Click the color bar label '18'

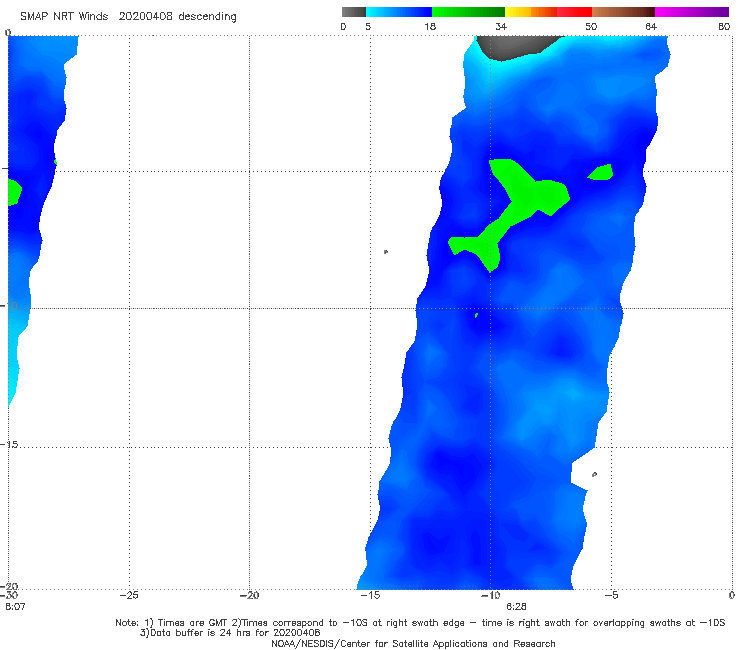430,26
